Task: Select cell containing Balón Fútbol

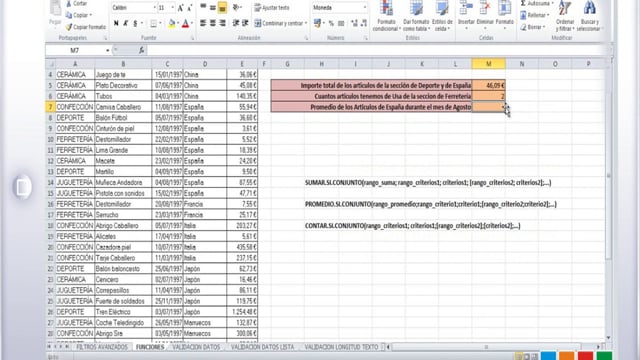Action: click(123, 118)
